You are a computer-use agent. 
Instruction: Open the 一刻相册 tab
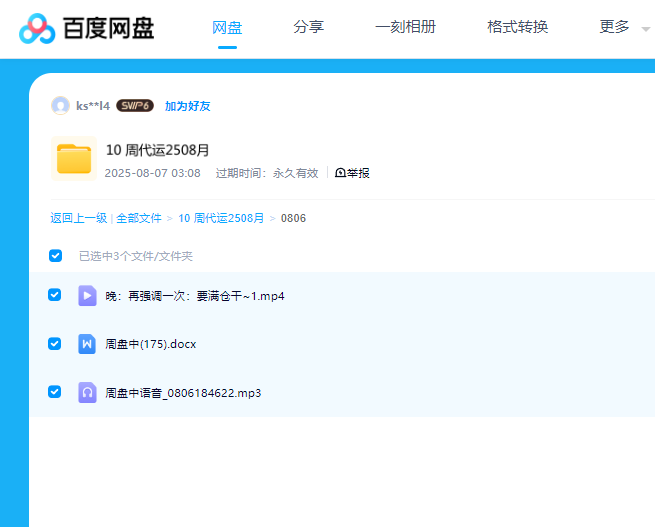coord(405,28)
